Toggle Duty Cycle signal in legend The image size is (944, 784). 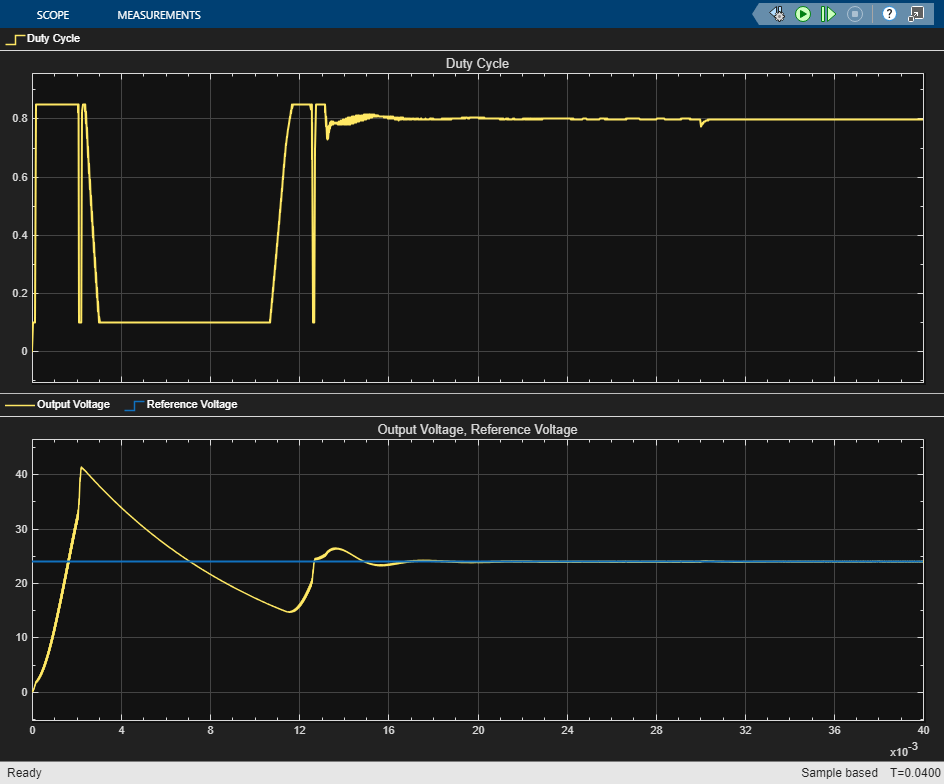coord(53,39)
